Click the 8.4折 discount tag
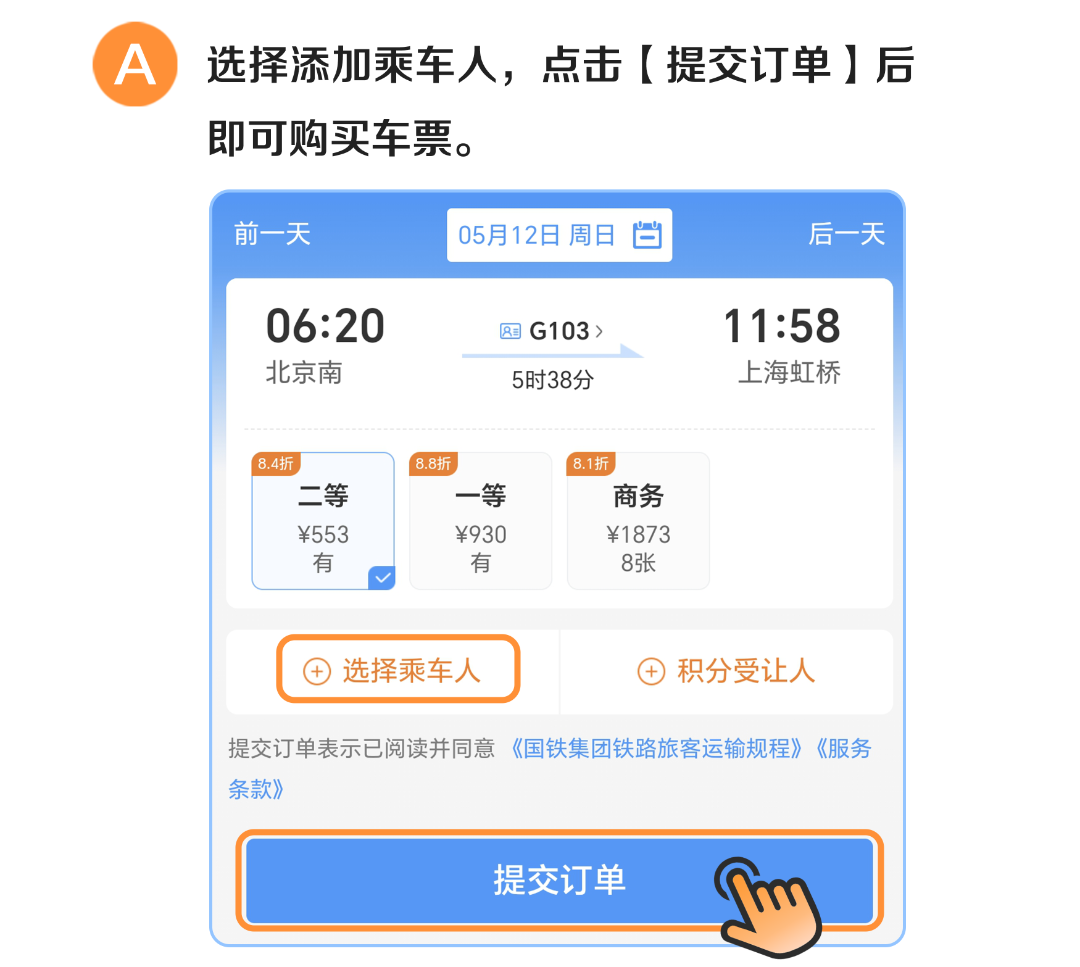The height and width of the screenshot is (967, 1080). (x=276, y=464)
